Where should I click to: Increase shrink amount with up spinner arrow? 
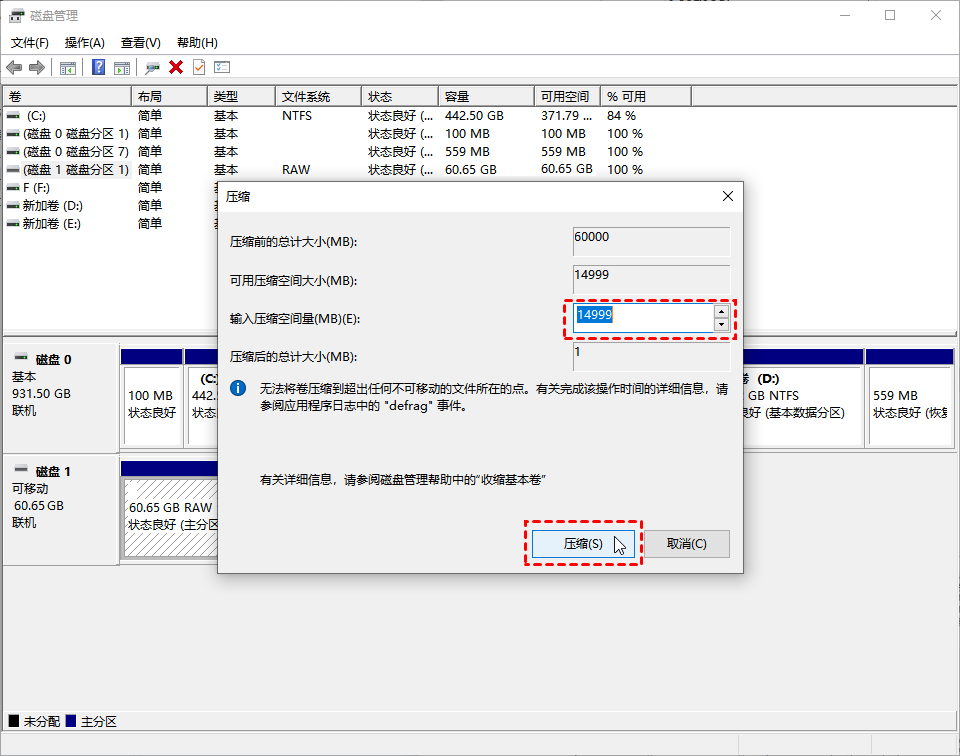coord(721,312)
